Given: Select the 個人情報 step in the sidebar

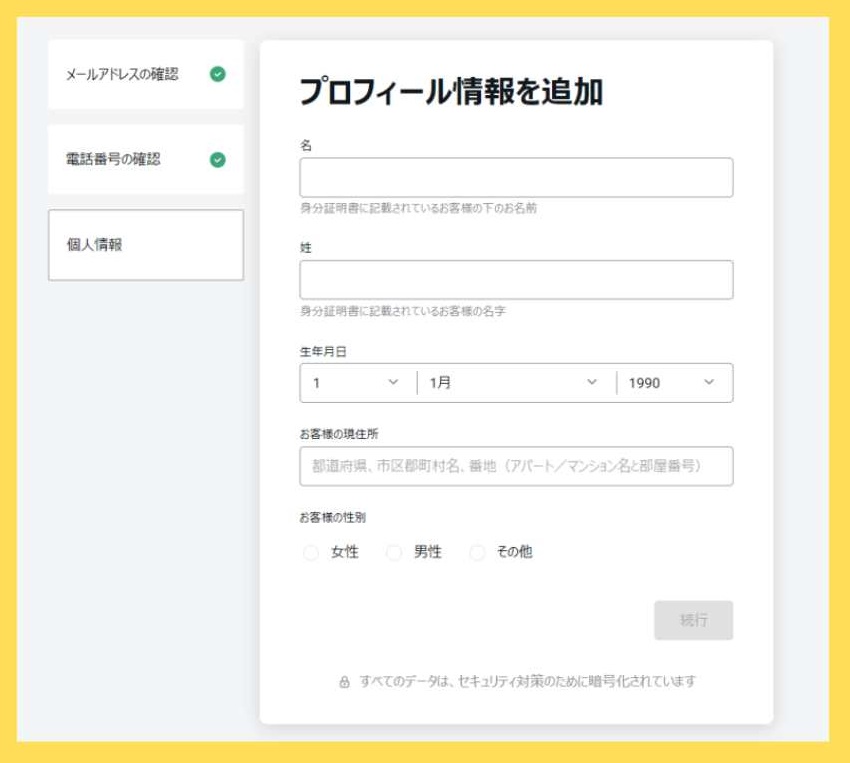Looking at the screenshot, I should coord(145,244).
